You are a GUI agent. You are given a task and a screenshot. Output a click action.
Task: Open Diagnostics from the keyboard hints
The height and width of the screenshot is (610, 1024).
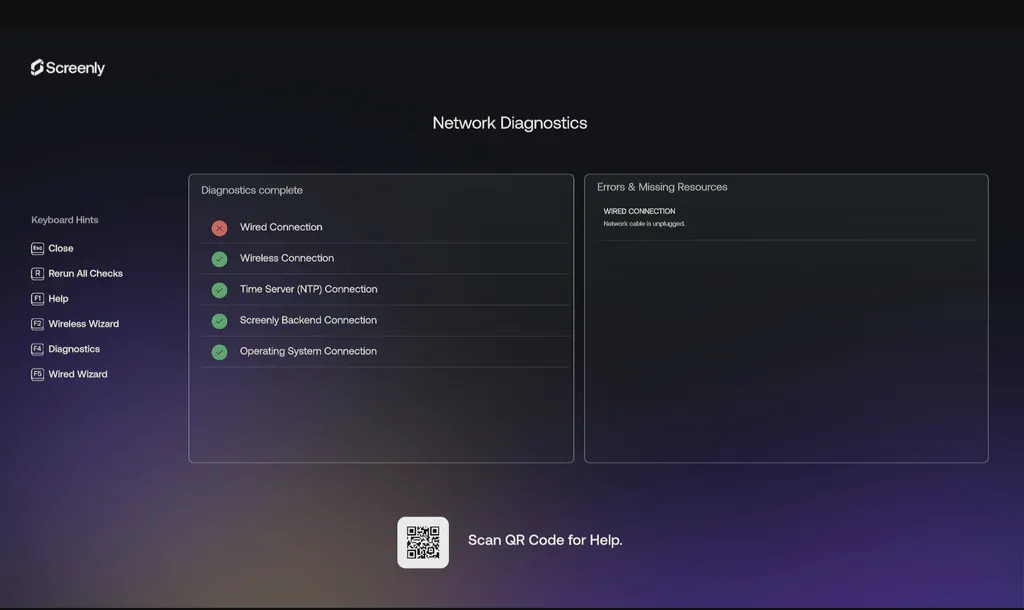[74, 349]
